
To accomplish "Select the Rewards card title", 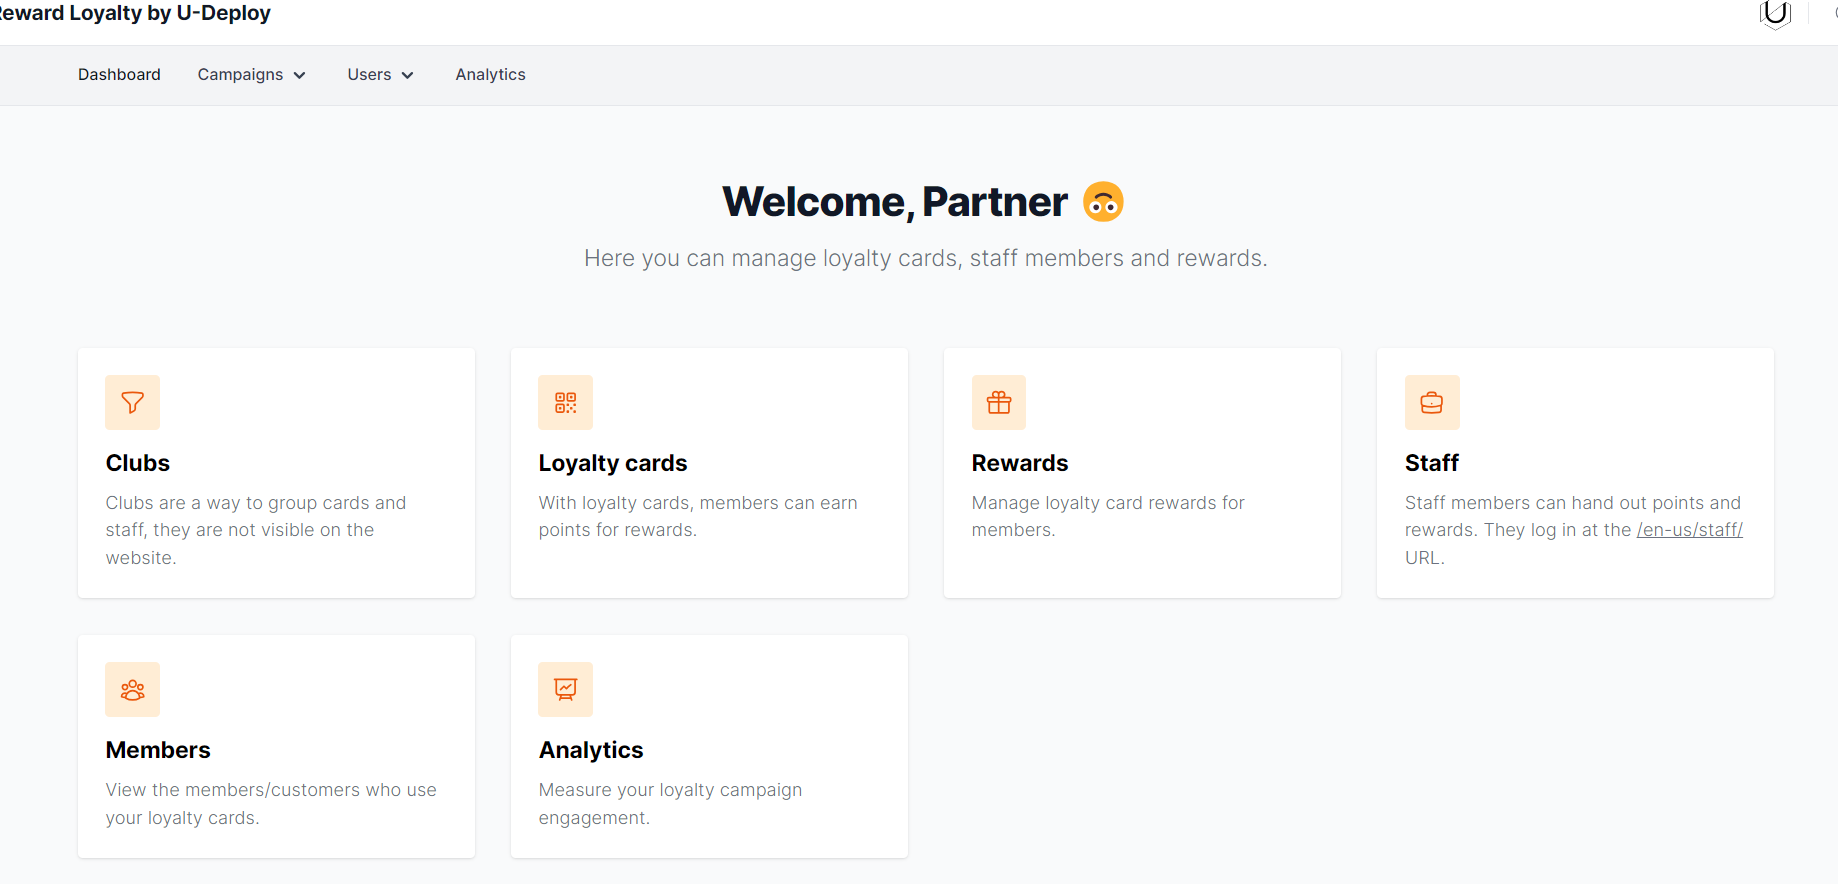I will 1019,463.
